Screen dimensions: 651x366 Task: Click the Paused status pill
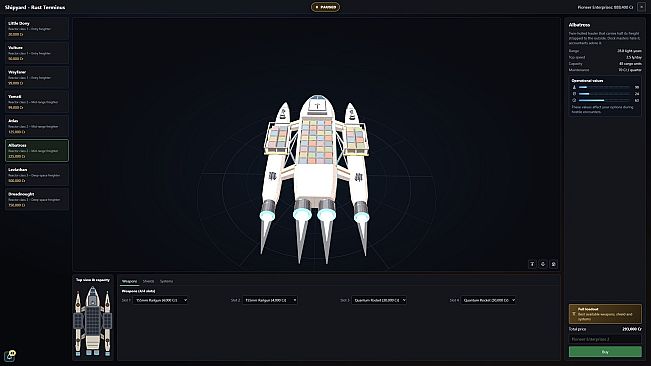(x=326, y=7)
